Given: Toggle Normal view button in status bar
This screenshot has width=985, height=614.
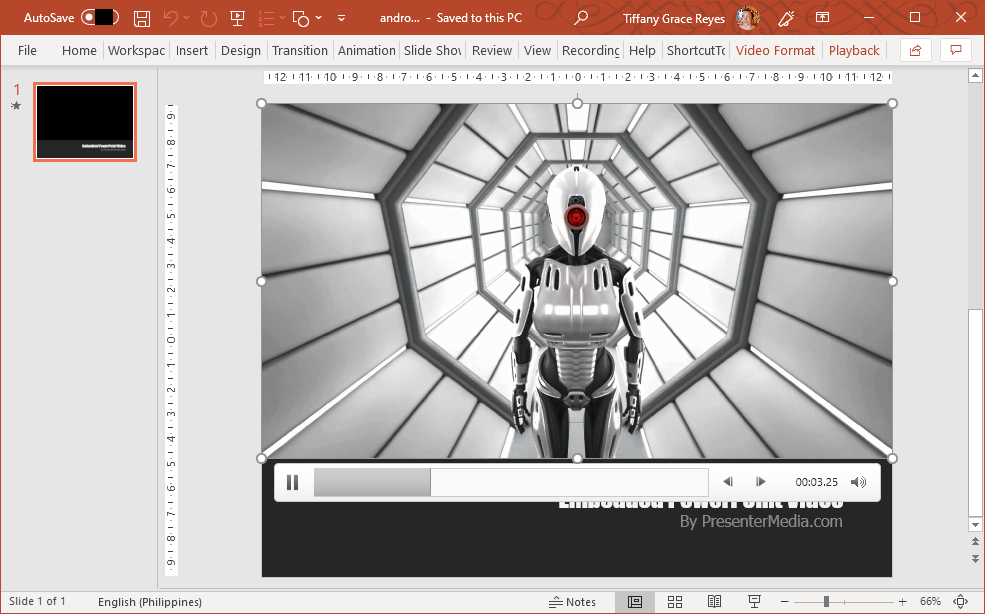Looking at the screenshot, I should click(635, 602).
